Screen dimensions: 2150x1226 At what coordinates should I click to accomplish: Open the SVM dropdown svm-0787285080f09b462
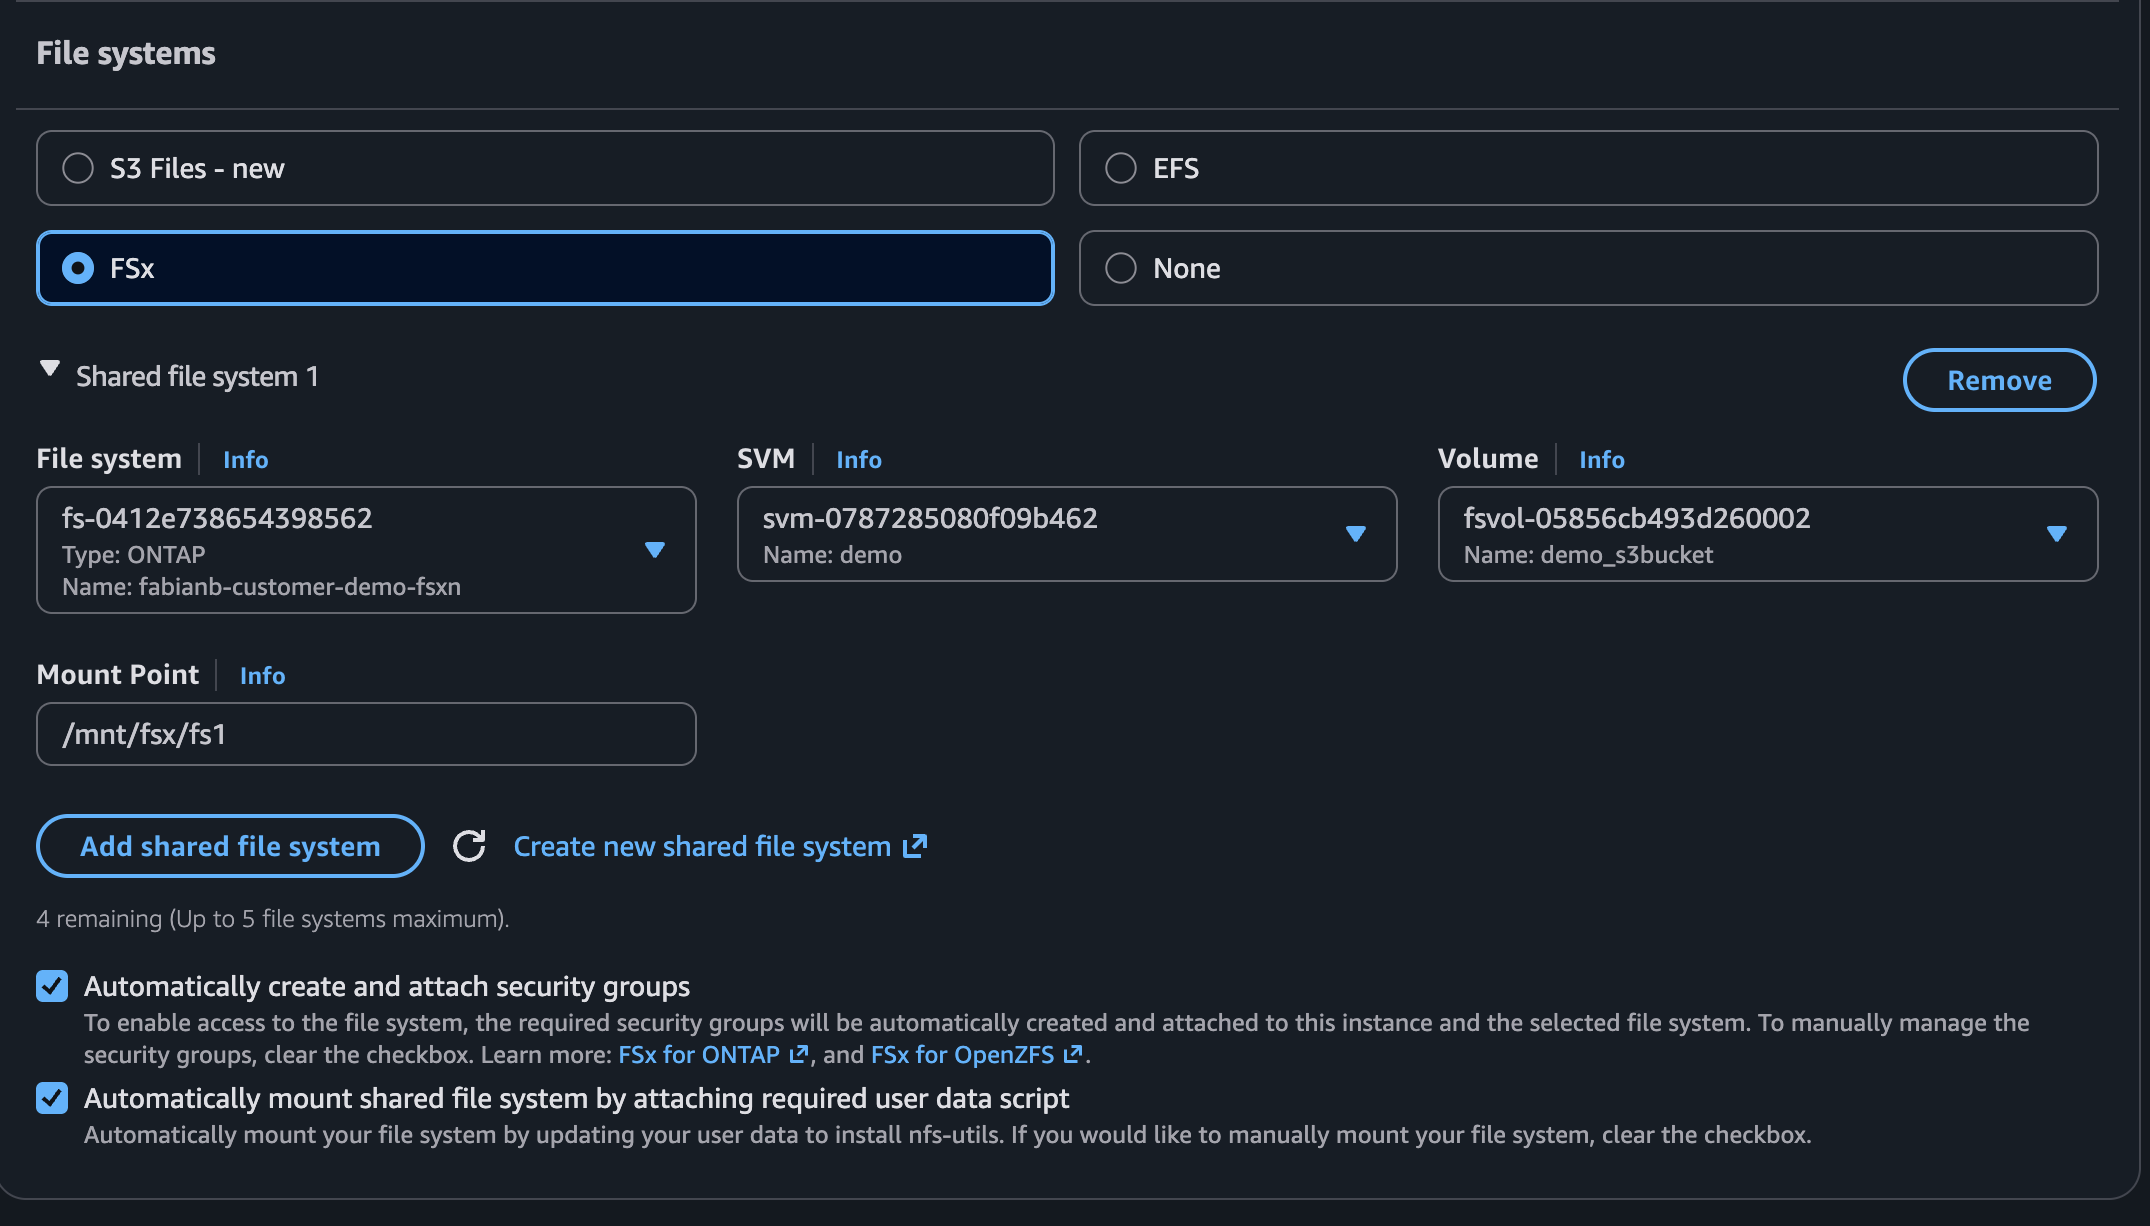pos(1067,534)
